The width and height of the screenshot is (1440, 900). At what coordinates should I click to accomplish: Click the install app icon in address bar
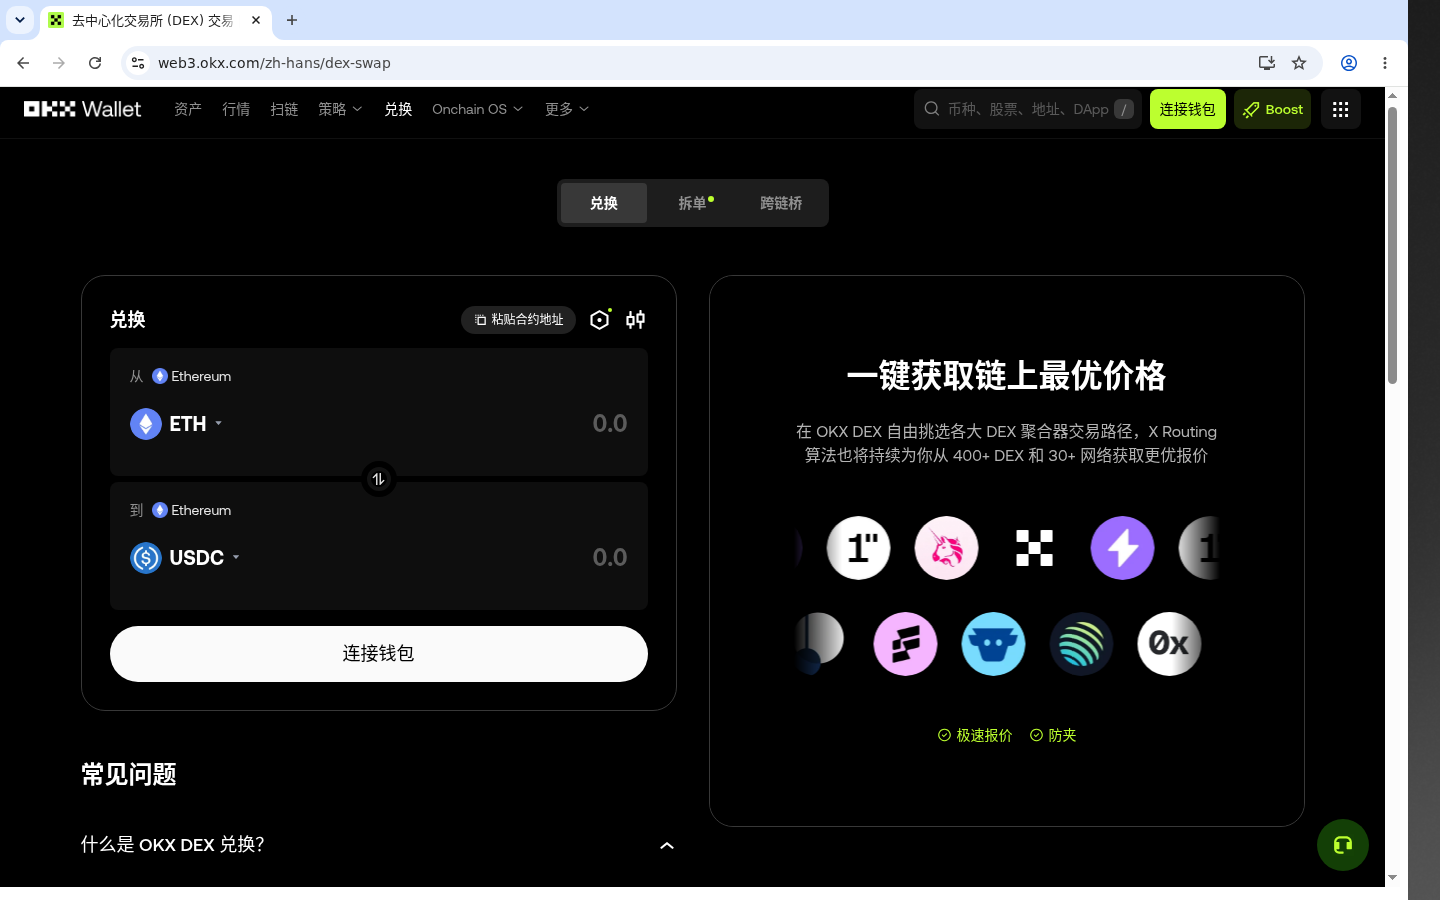[x=1267, y=63]
